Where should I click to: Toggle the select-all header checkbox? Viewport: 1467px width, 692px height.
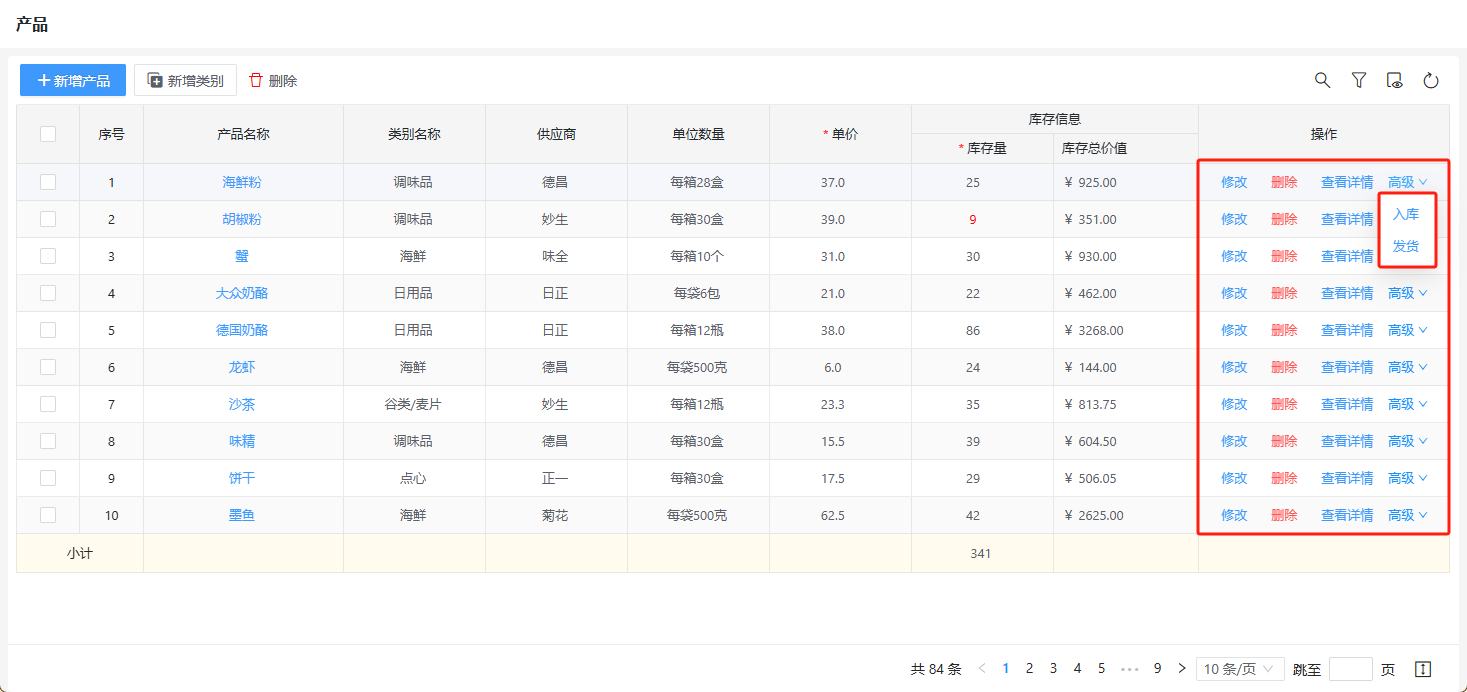[x=48, y=134]
